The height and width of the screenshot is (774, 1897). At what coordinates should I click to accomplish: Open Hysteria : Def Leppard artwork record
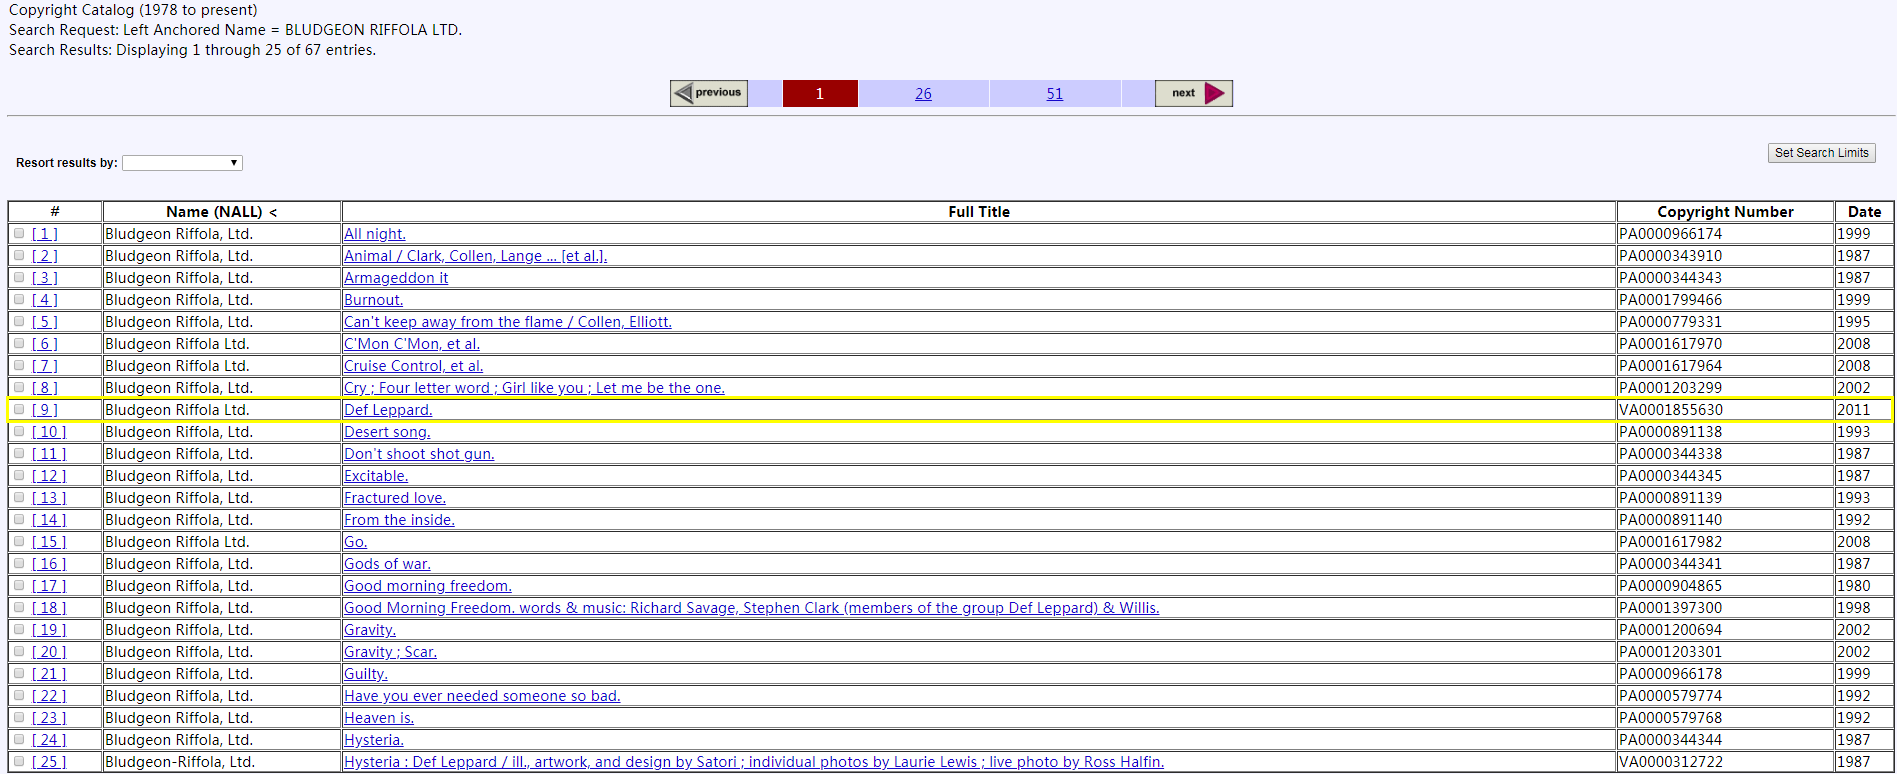(754, 762)
